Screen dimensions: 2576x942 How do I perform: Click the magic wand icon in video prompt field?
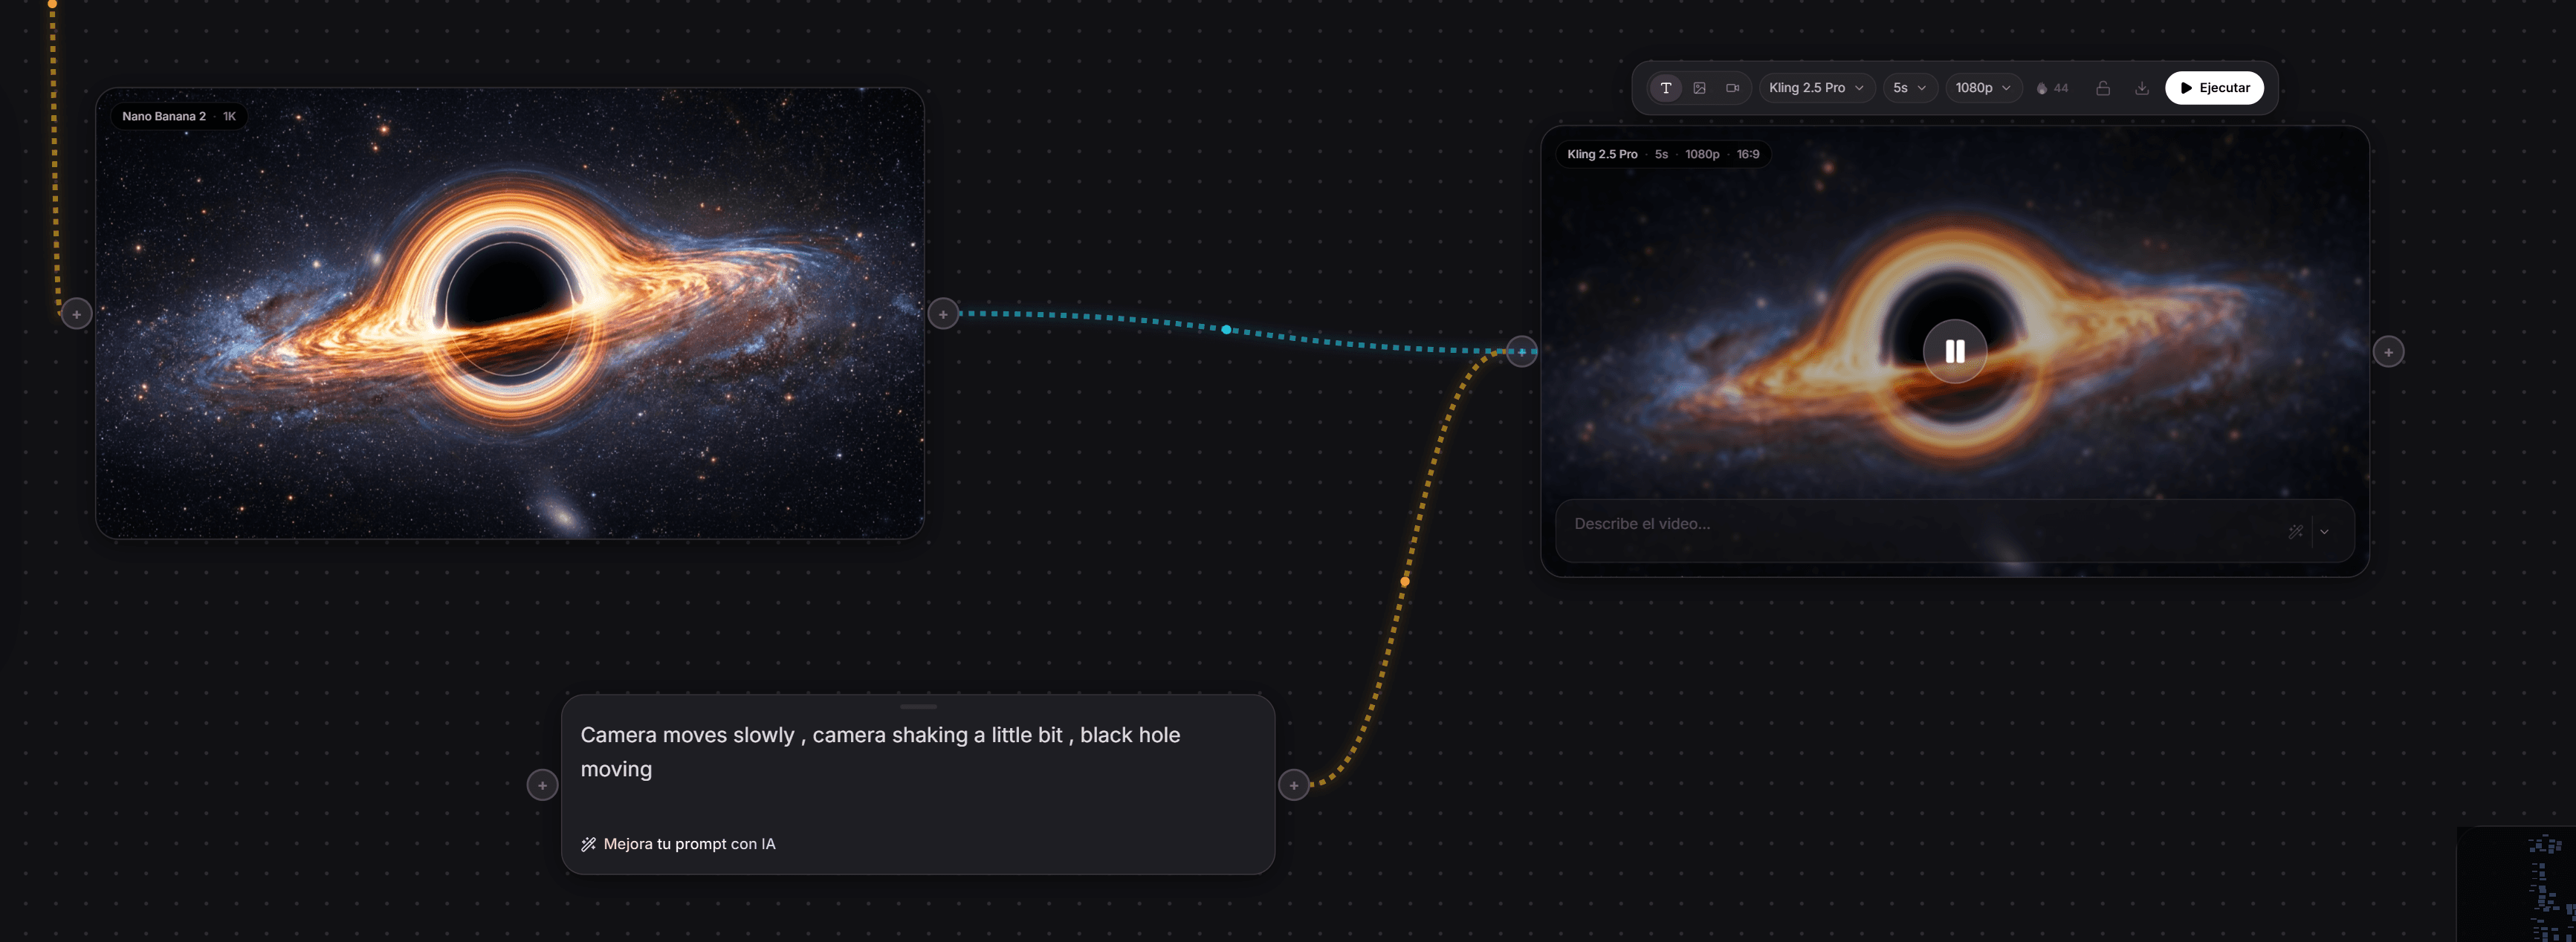(x=2295, y=532)
